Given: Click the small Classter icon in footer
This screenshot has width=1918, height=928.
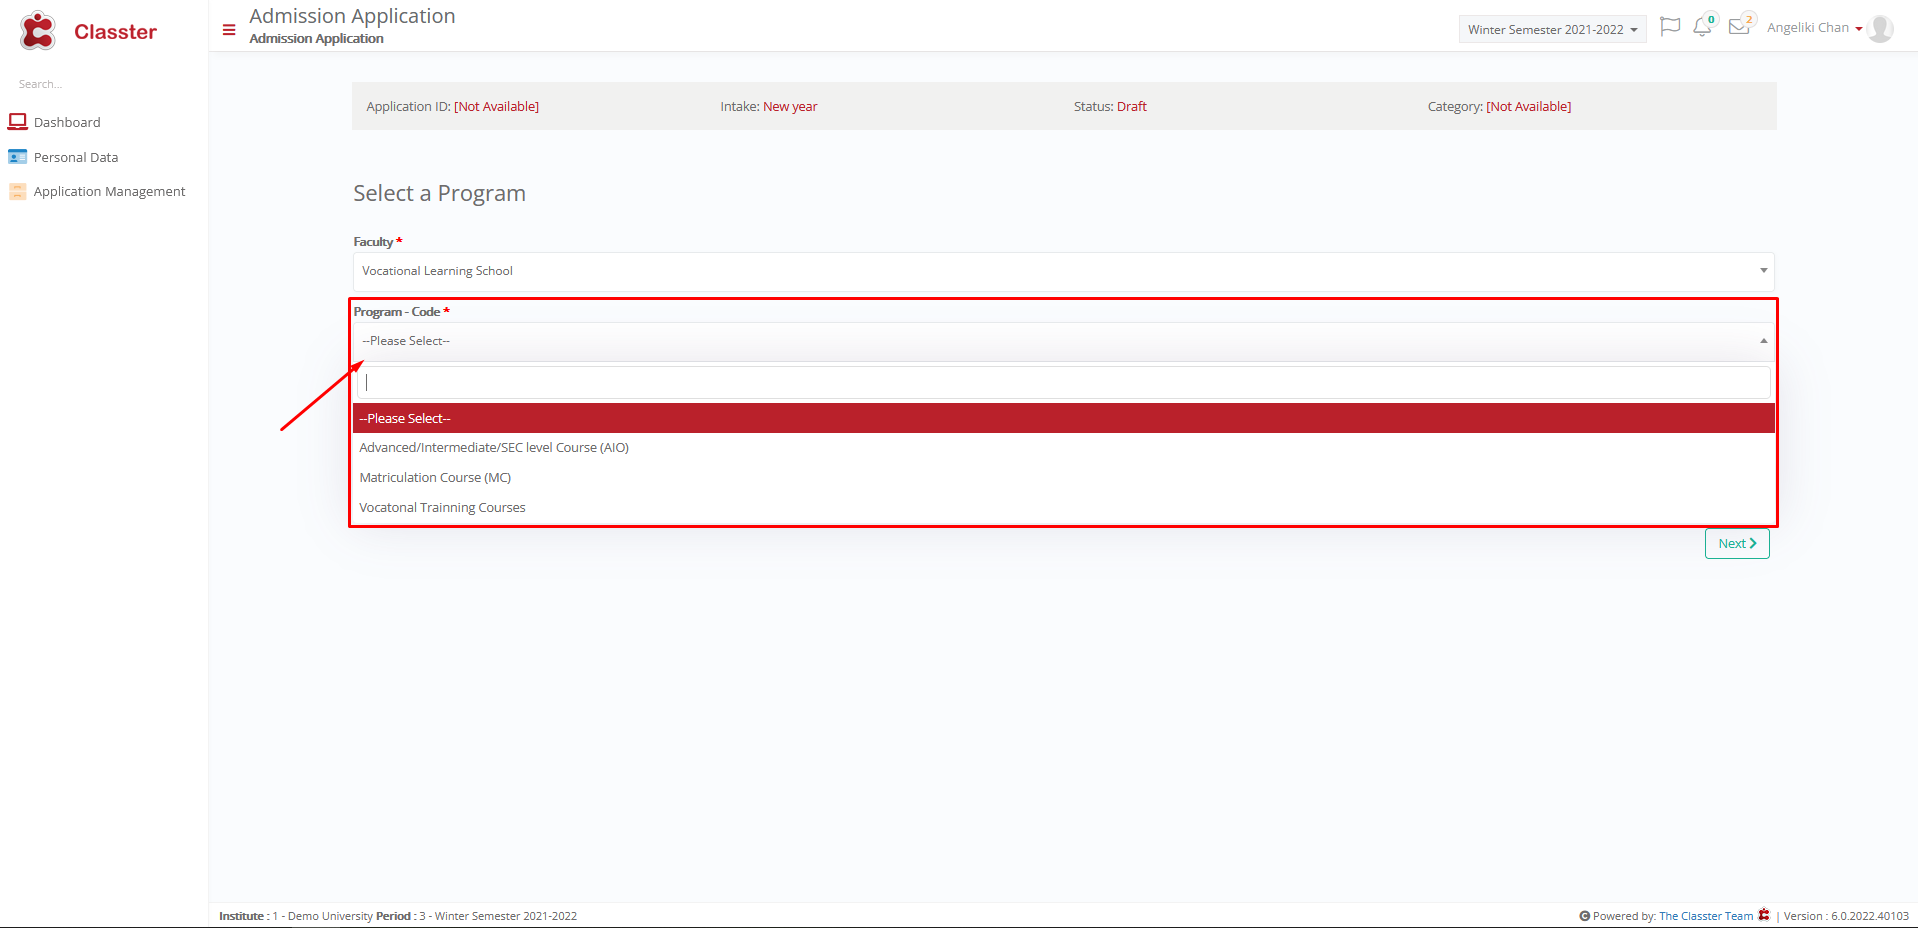Looking at the screenshot, I should click(1764, 915).
